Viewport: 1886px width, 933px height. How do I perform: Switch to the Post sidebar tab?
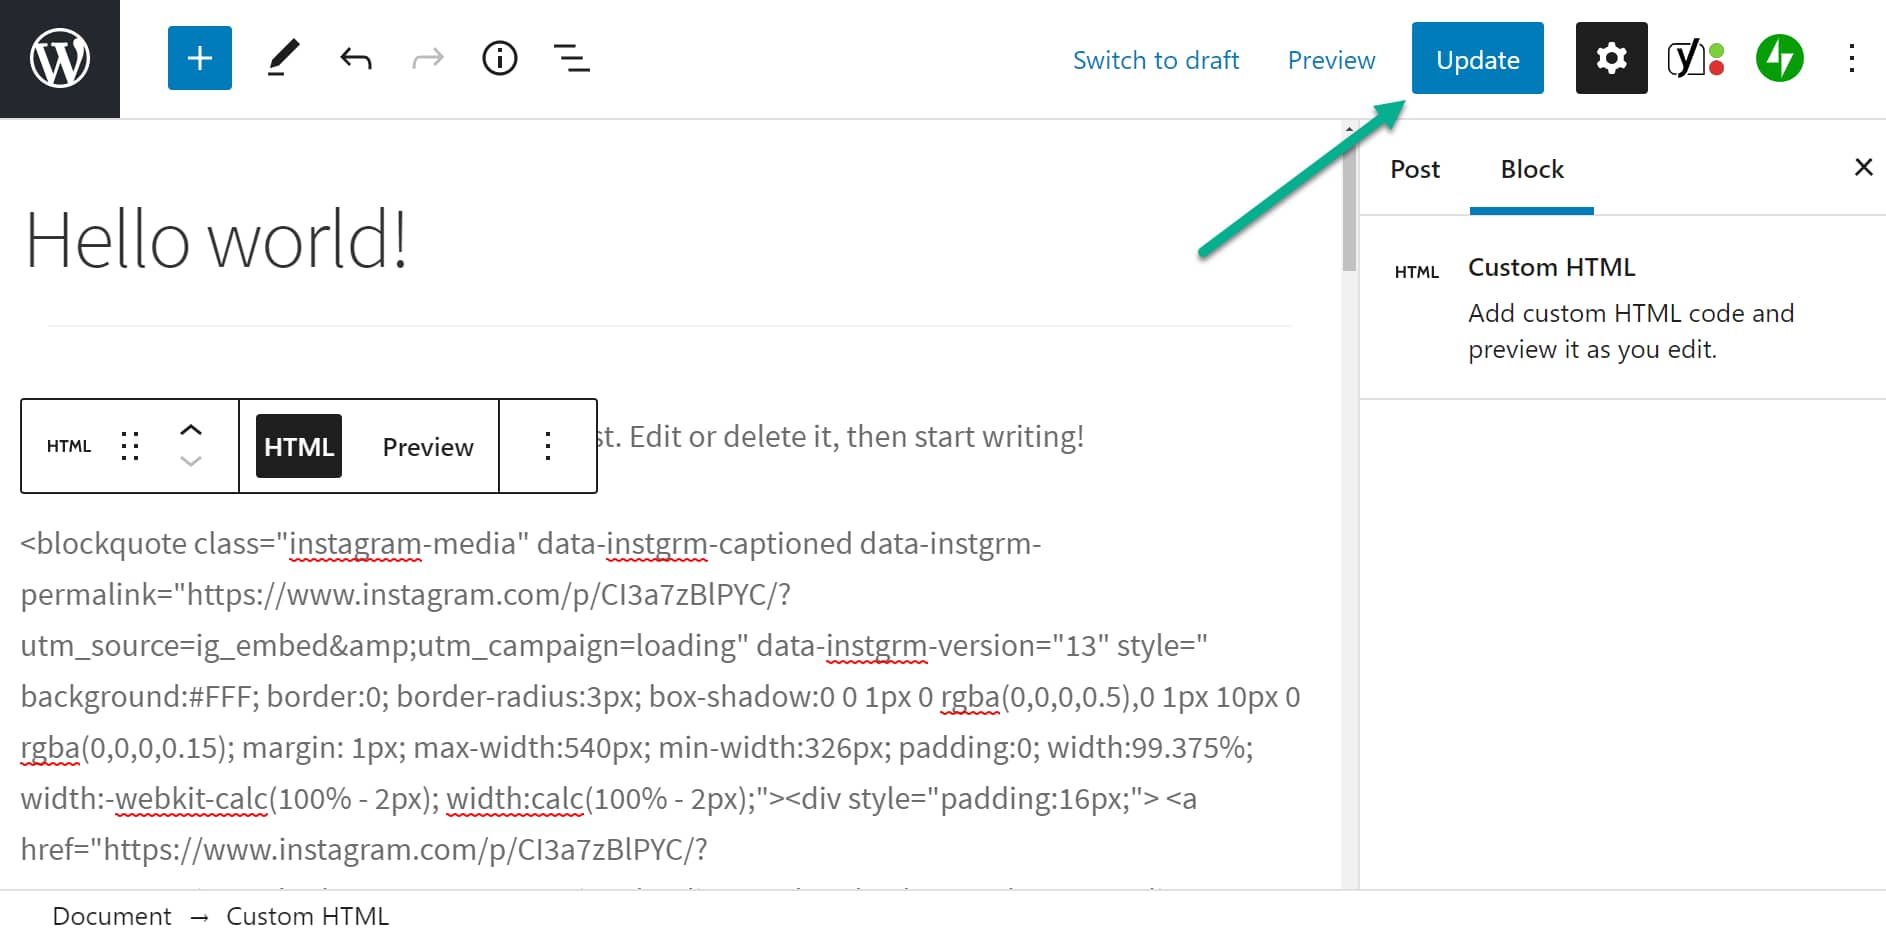click(x=1415, y=169)
